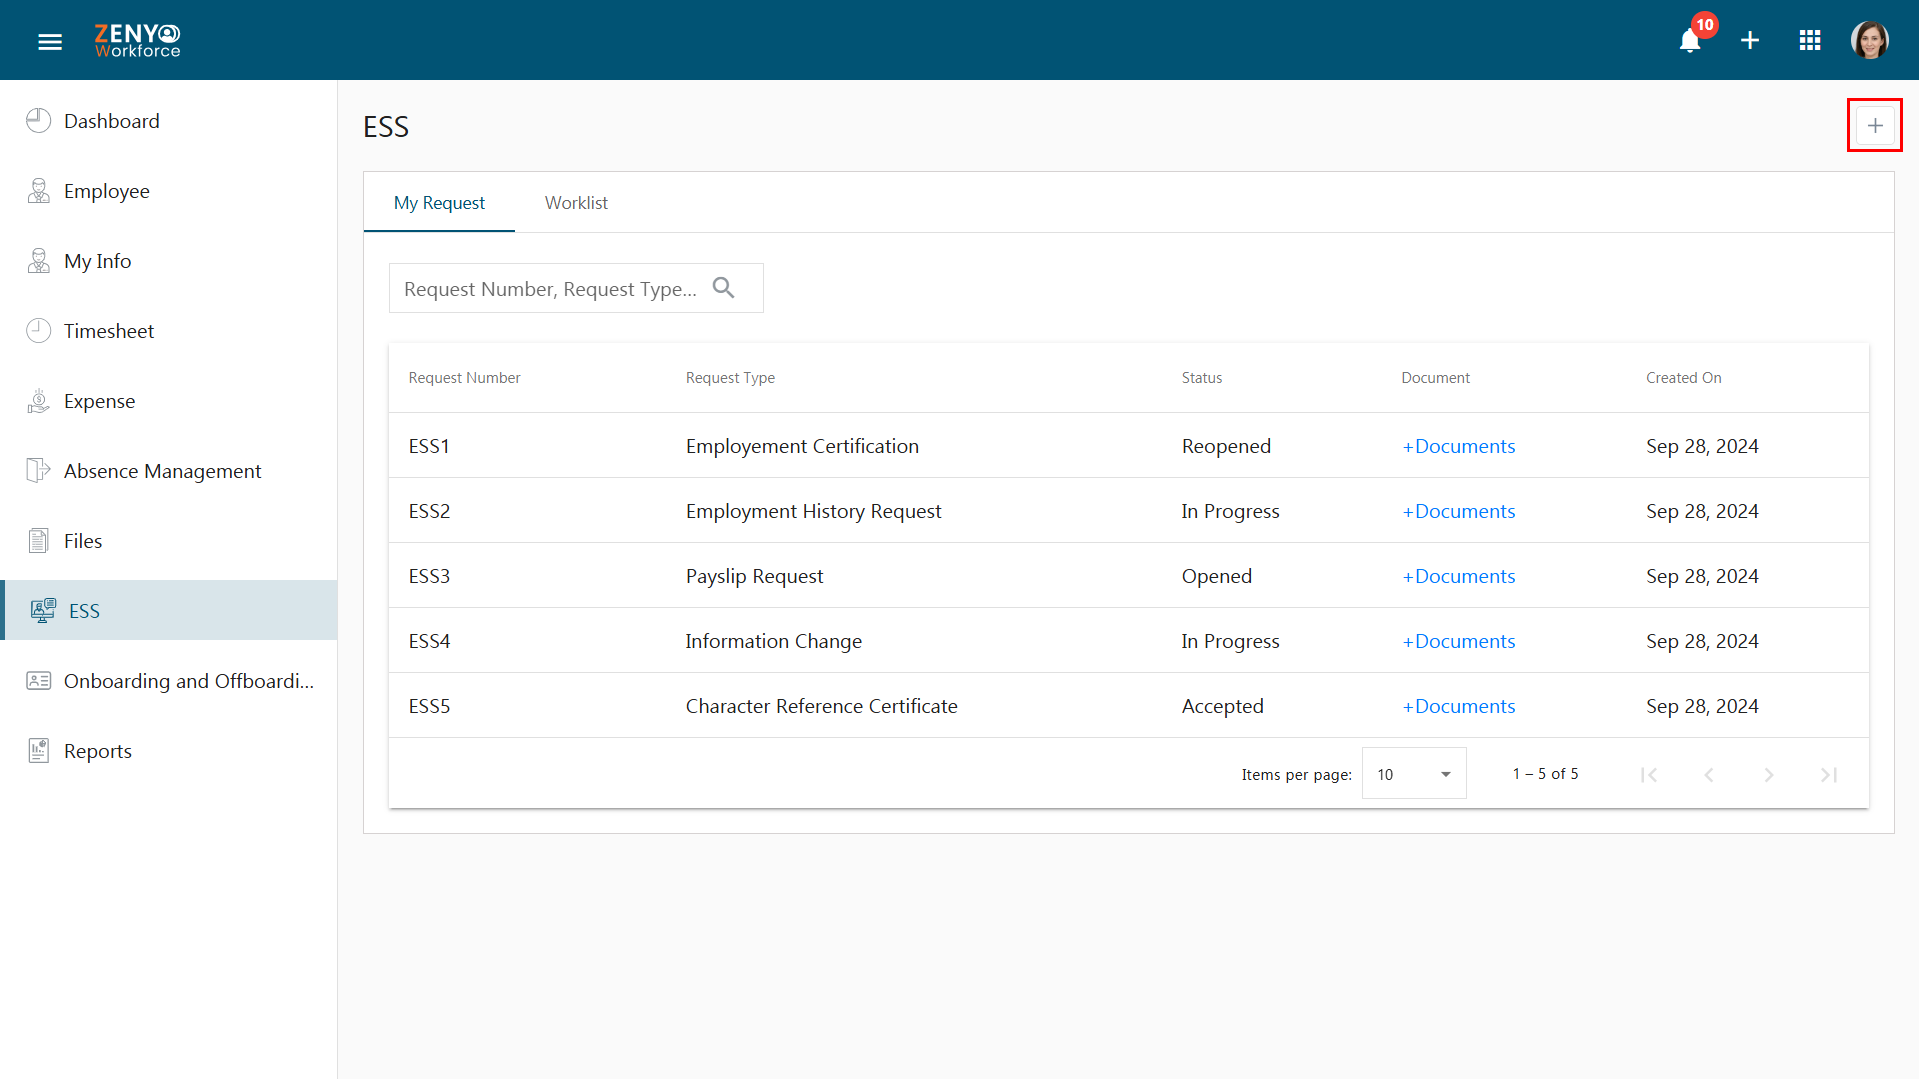Click the Reopened status cell
The image size is (1919, 1079).
pyautogui.click(x=1226, y=446)
